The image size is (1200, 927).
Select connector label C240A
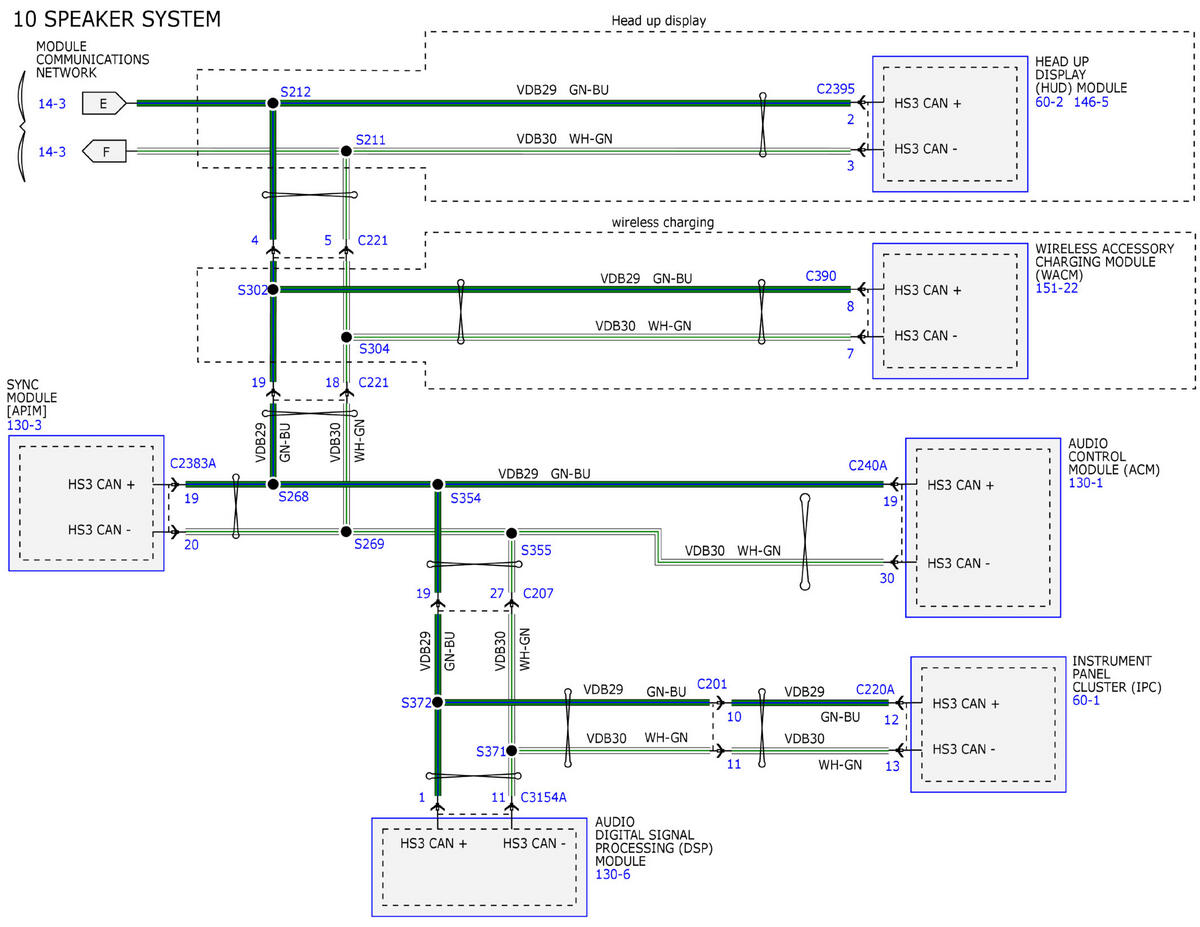click(867, 465)
